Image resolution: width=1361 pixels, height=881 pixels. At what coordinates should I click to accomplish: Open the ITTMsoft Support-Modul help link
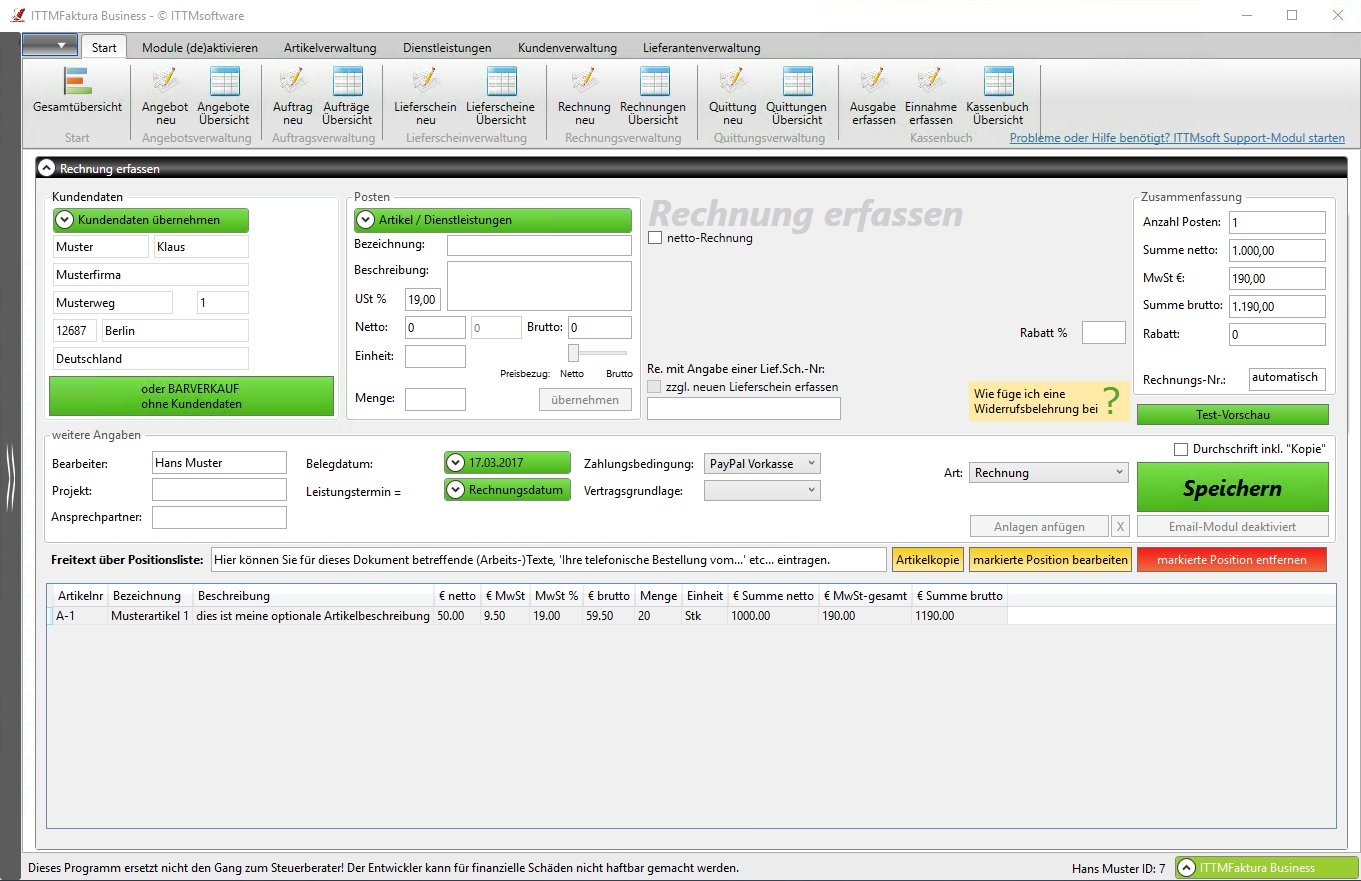point(1177,138)
